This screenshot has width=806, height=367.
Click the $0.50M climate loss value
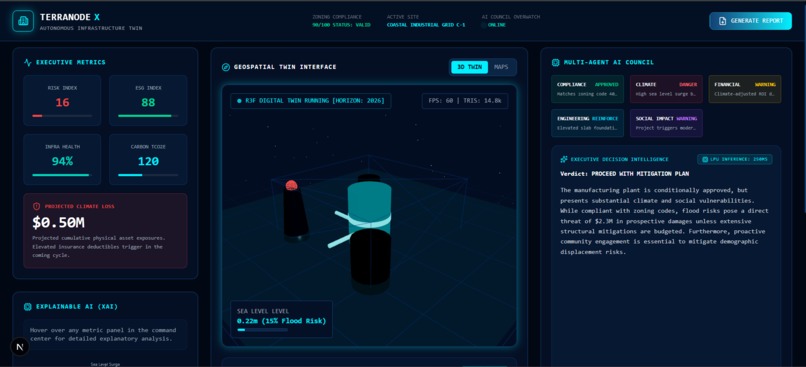pyautogui.click(x=59, y=223)
